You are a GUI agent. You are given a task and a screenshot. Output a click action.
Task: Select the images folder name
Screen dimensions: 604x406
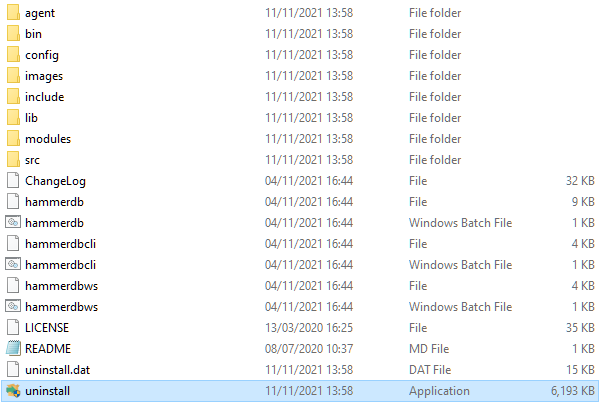pyautogui.click(x=44, y=76)
